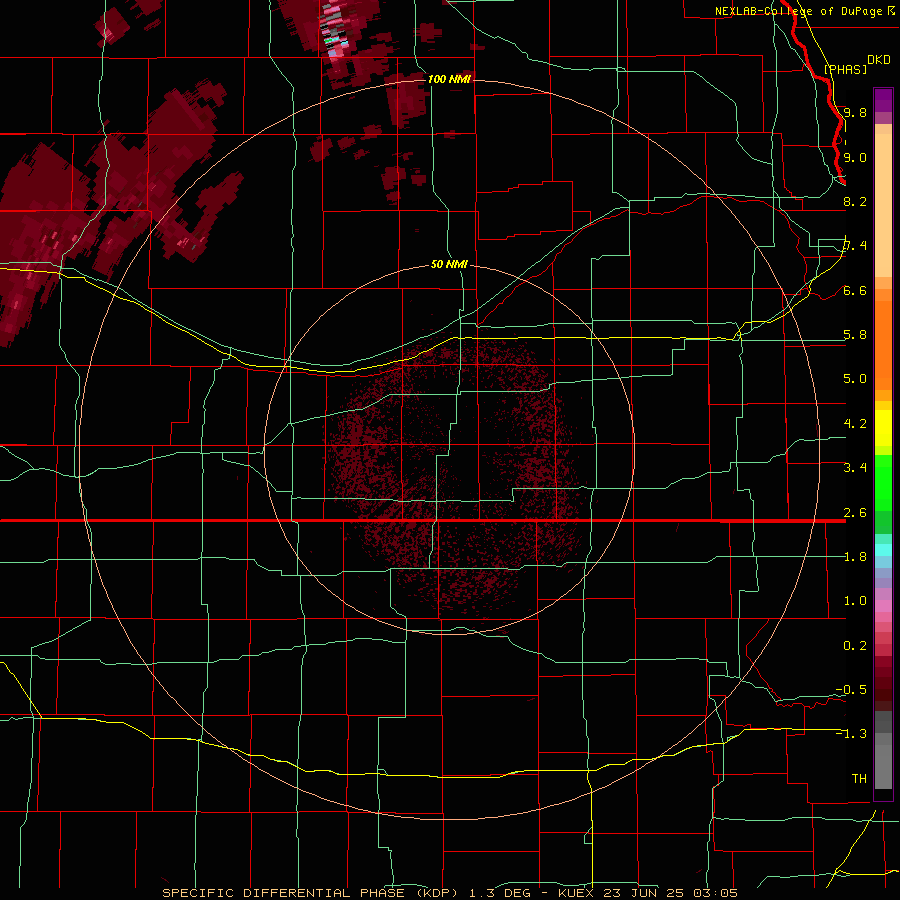Click the cyan band of the color bar
The width and height of the screenshot is (900, 900).
coord(883,550)
